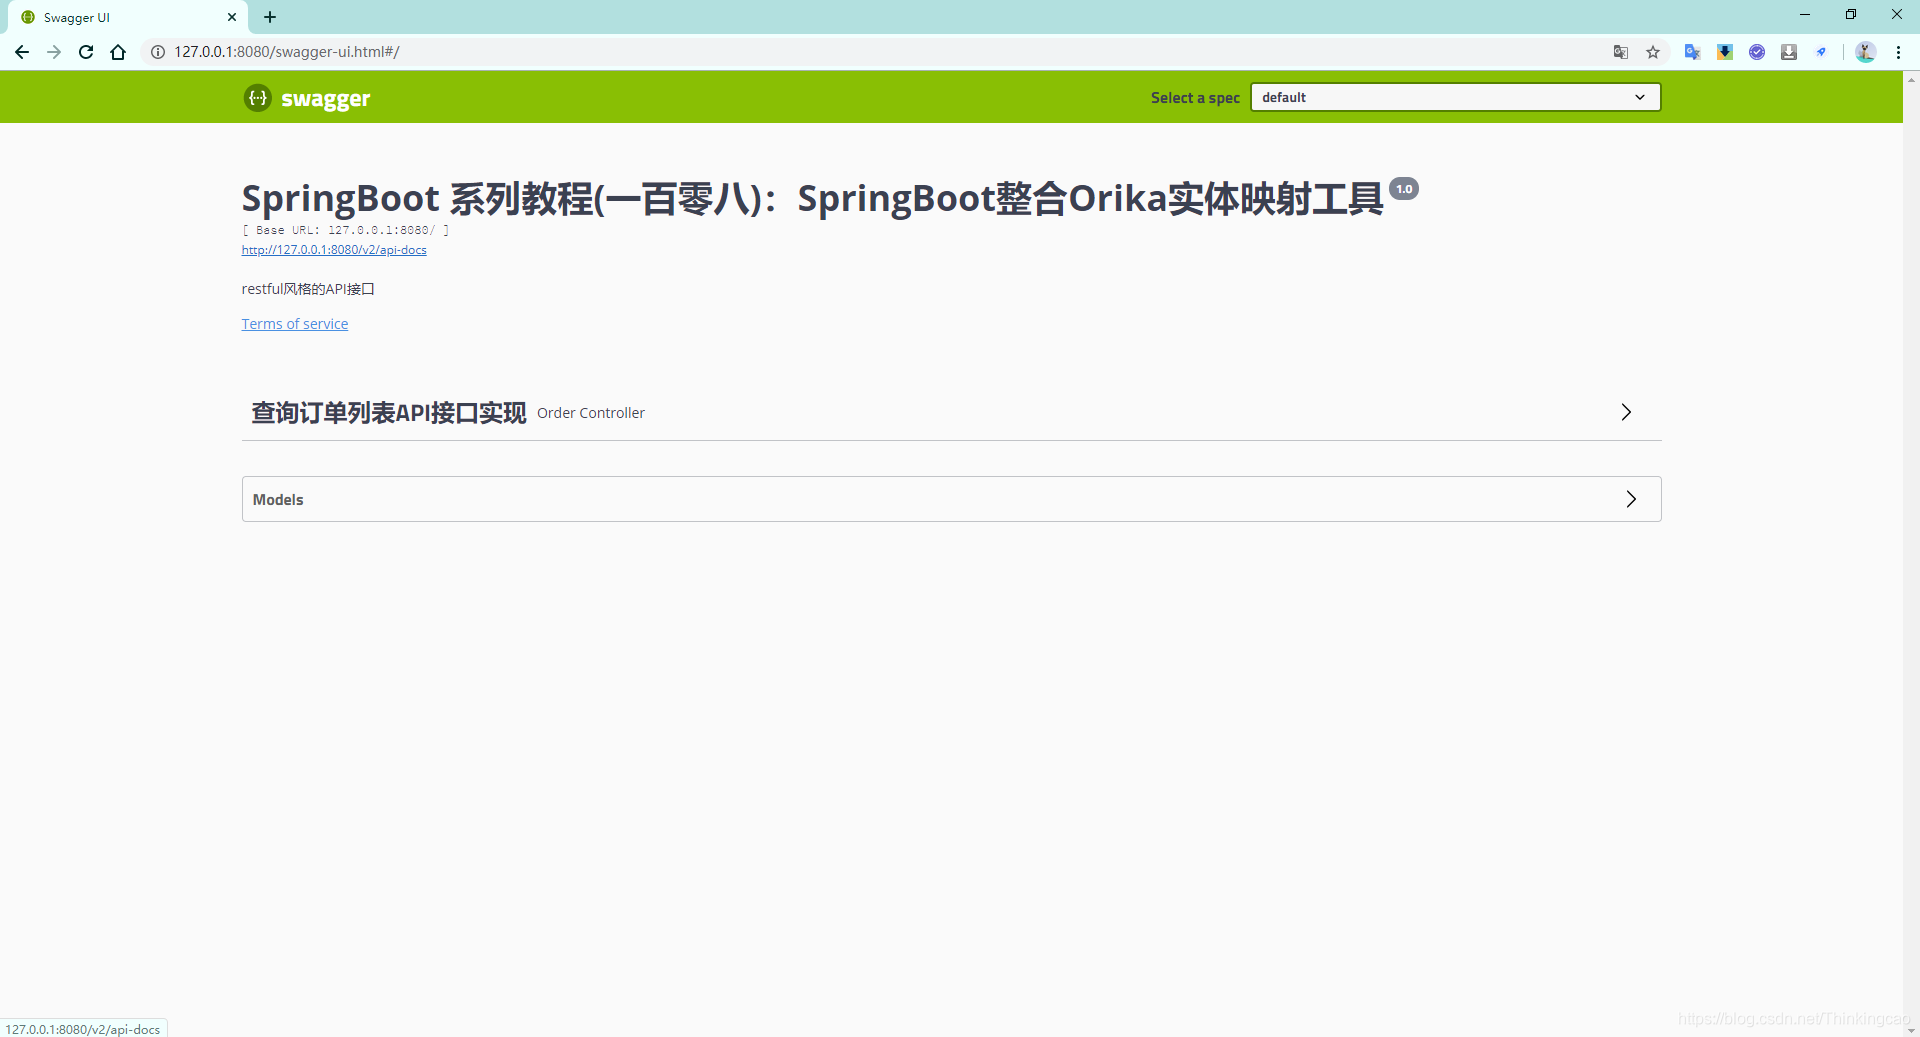The width and height of the screenshot is (1920, 1037).
Task: Bookmark this page with the star icon
Action: (1653, 52)
